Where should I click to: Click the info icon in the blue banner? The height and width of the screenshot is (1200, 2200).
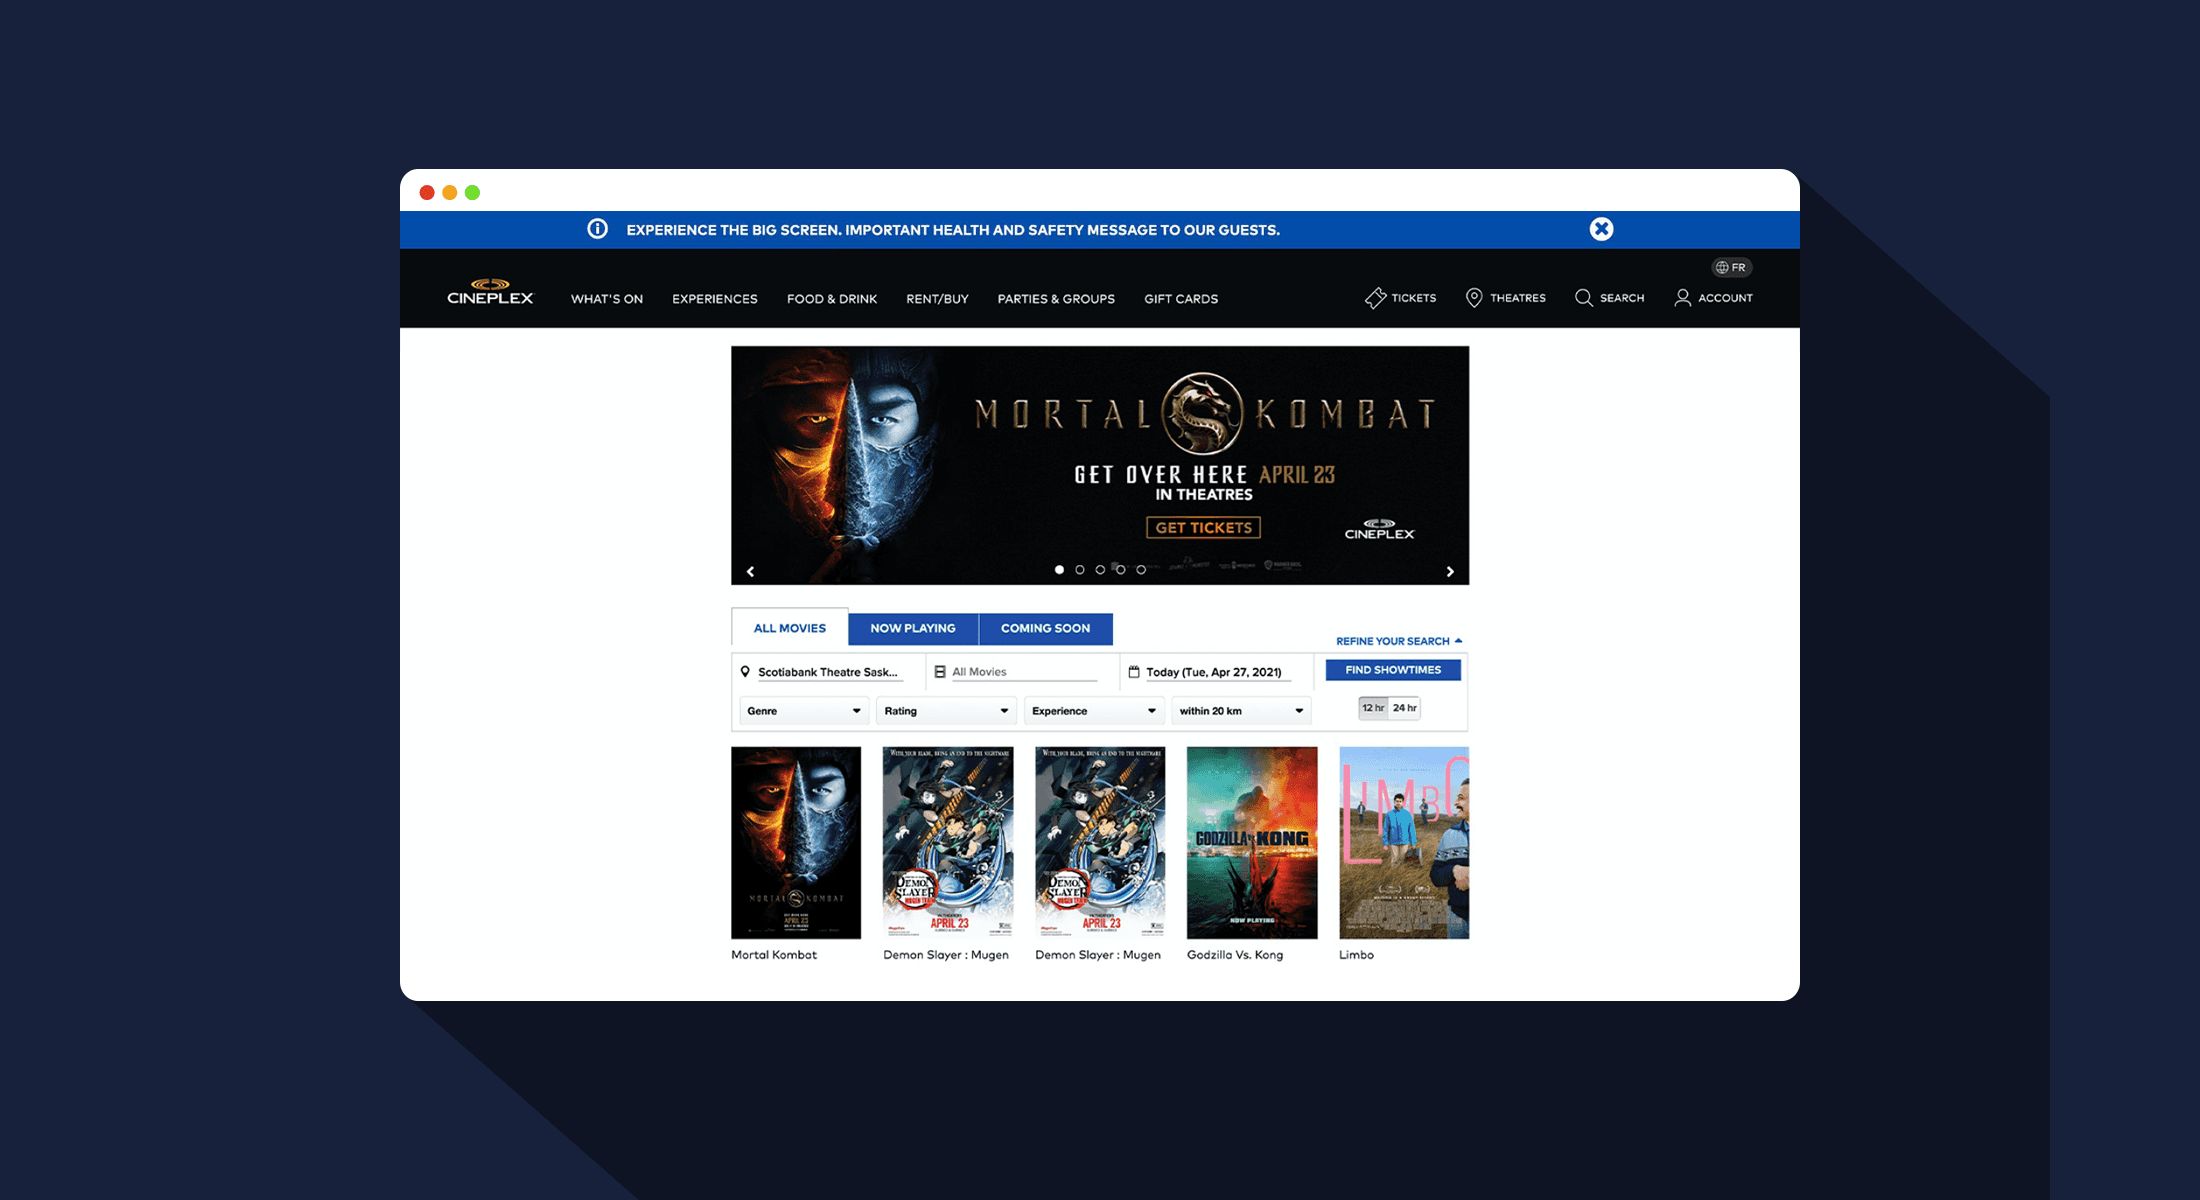click(x=597, y=229)
